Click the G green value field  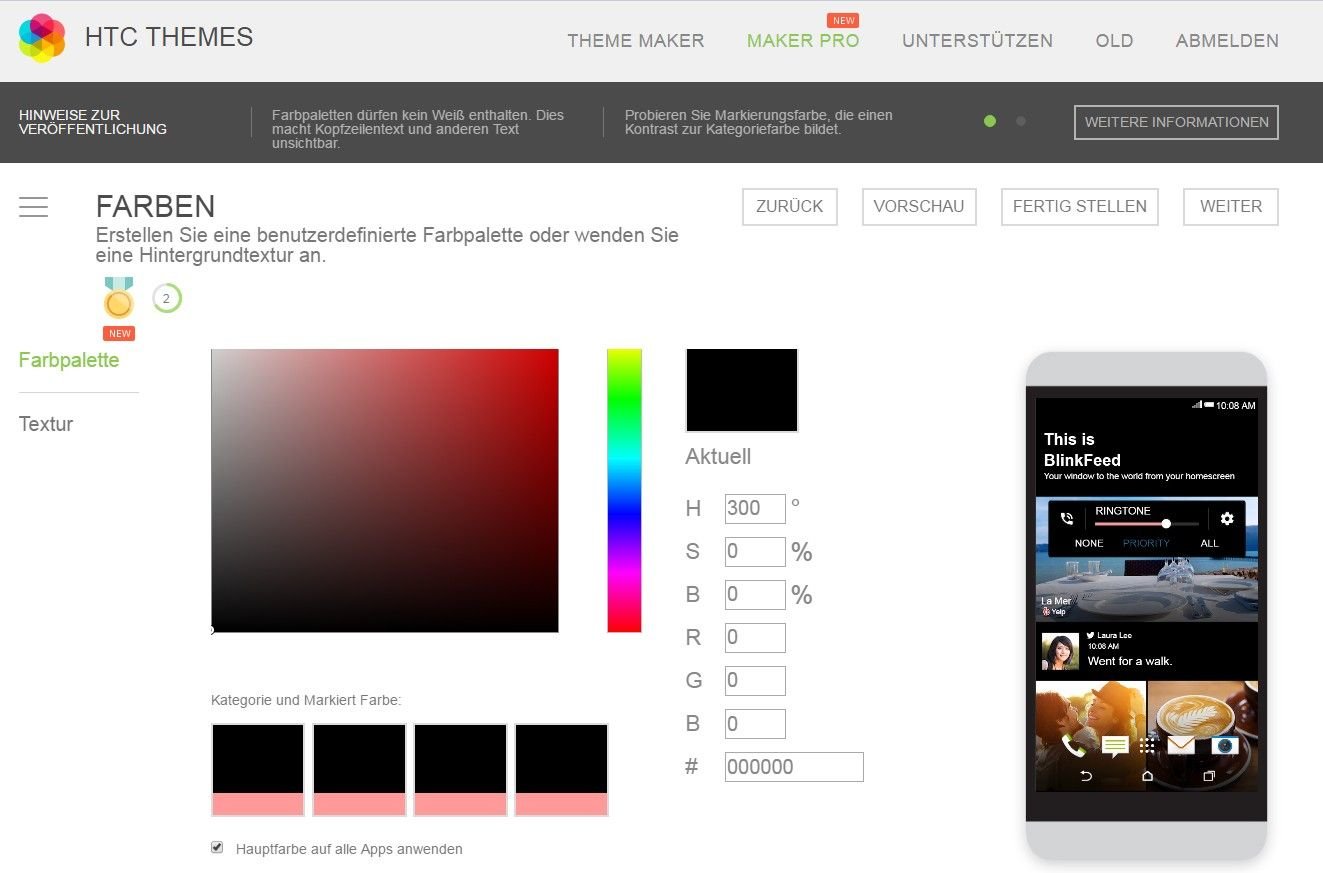(755, 681)
